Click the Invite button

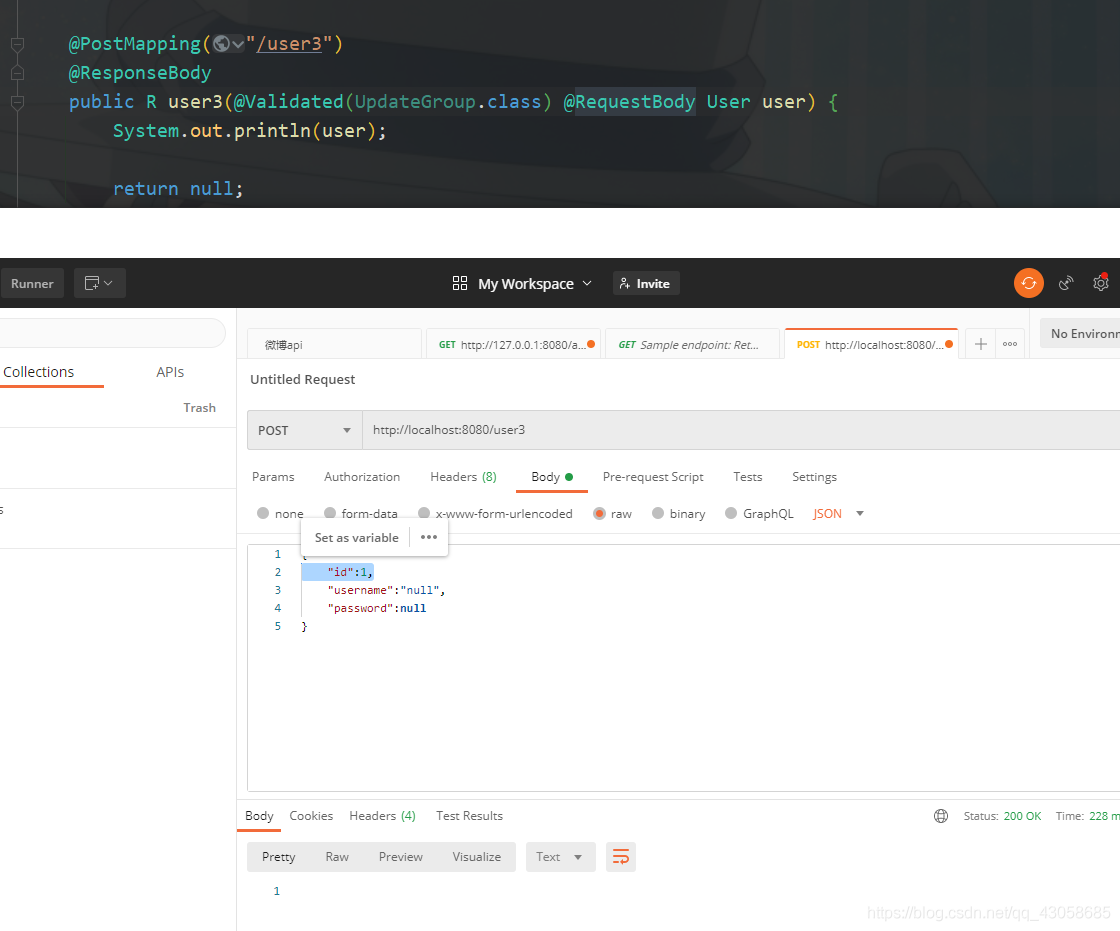click(x=645, y=283)
